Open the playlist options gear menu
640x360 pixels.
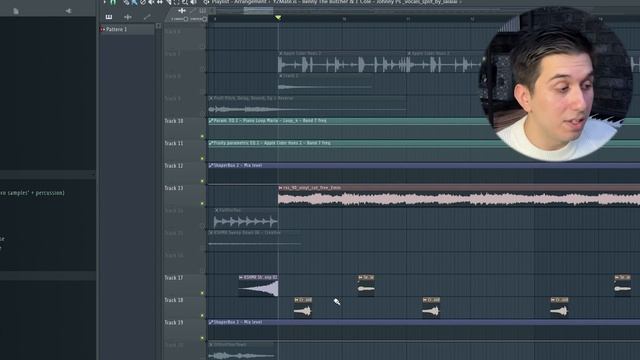tap(206, 2)
